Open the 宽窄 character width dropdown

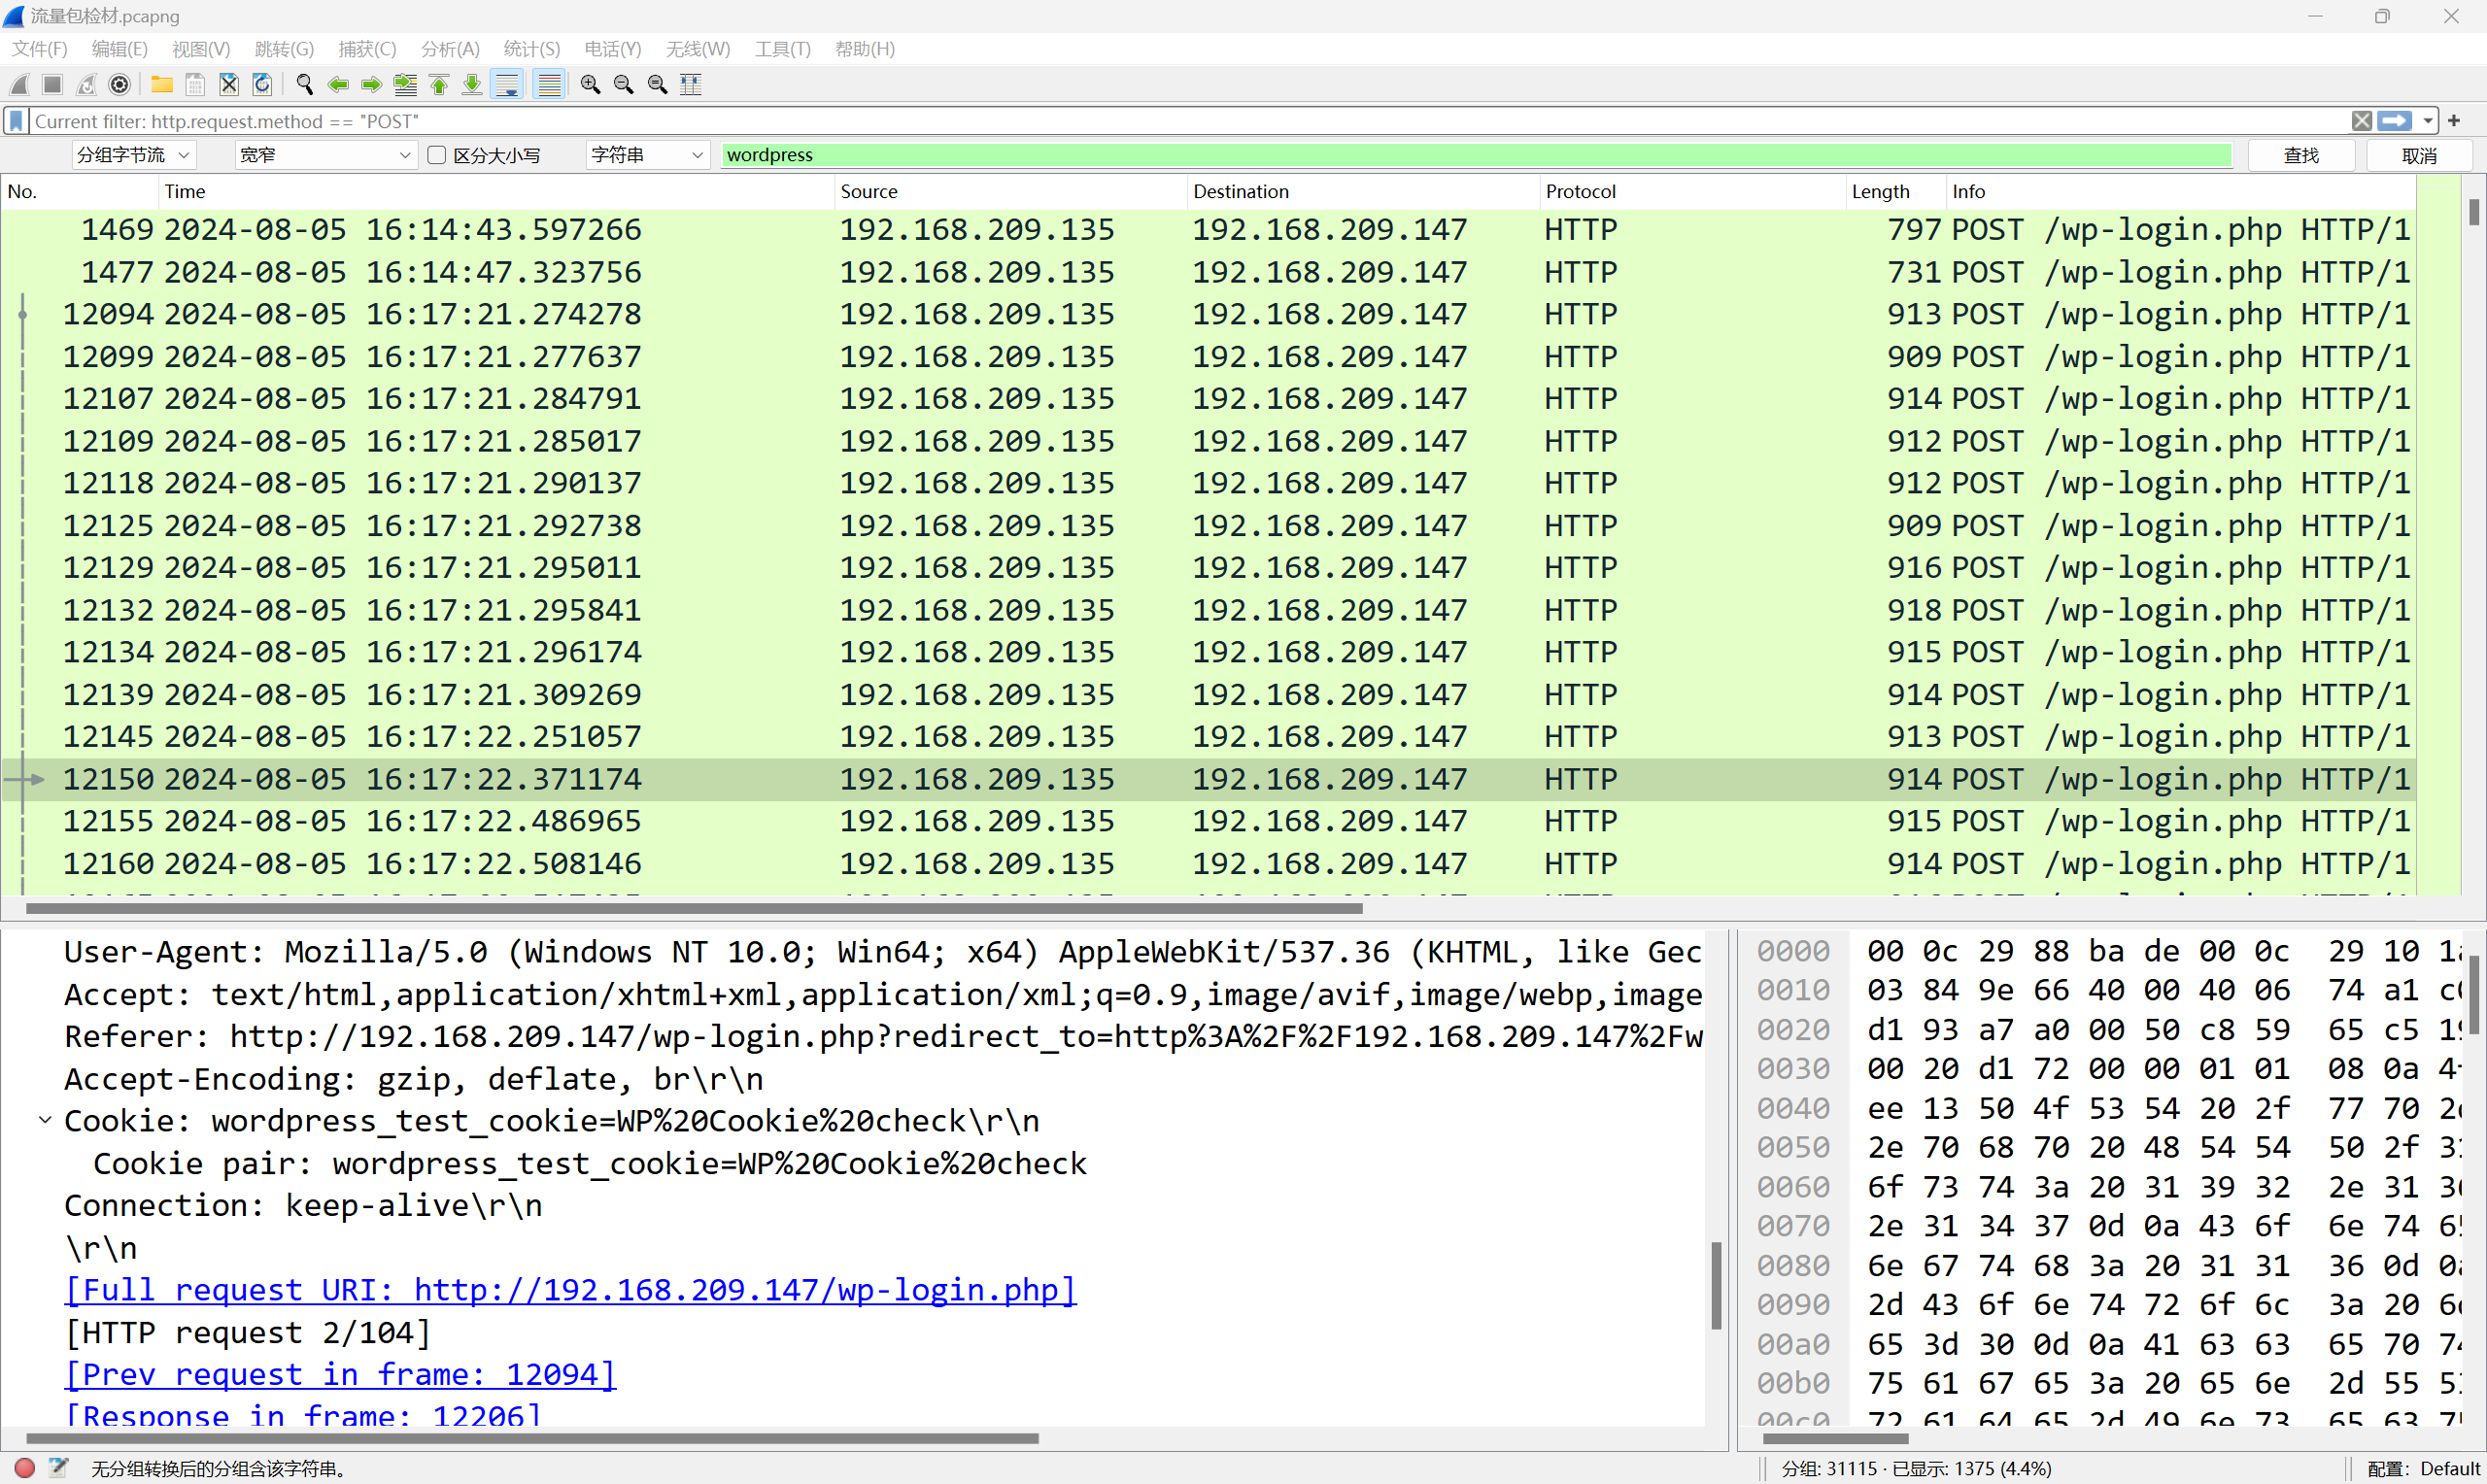coord(326,155)
